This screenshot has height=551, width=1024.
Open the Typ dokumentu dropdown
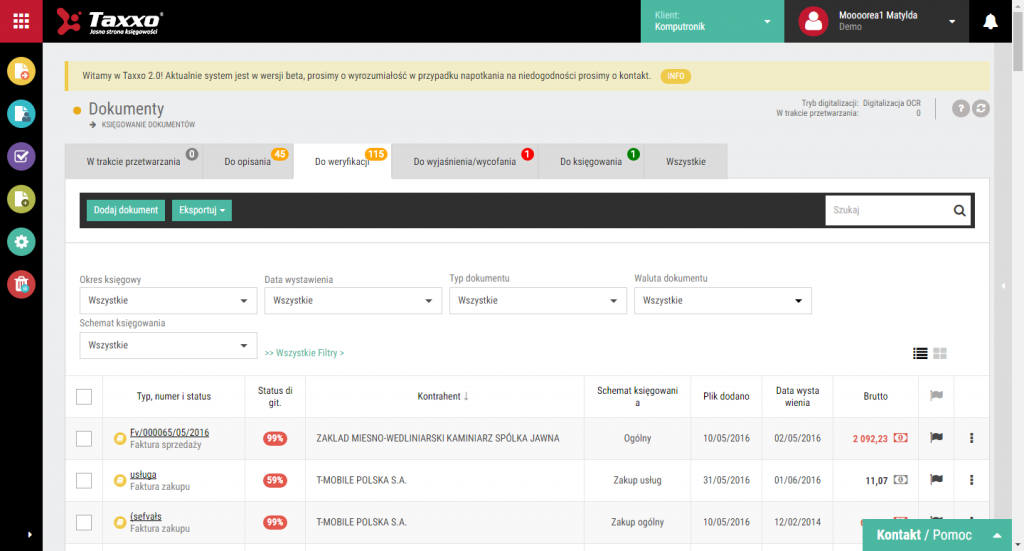[x=538, y=300]
